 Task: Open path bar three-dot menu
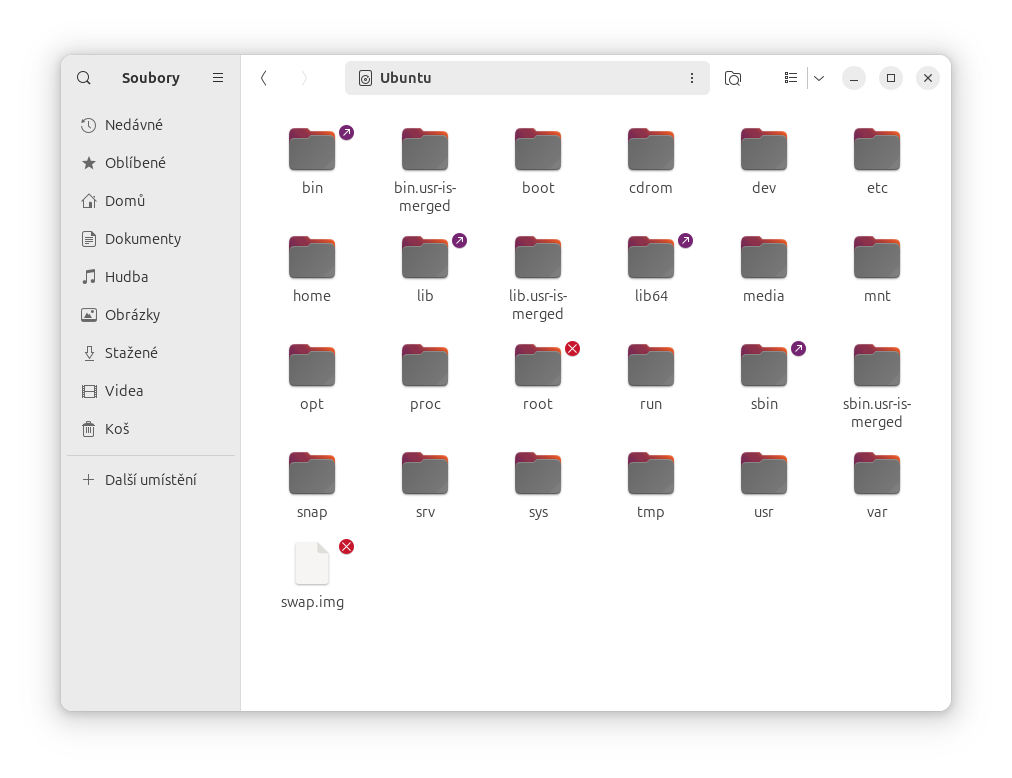click(692, 78)
